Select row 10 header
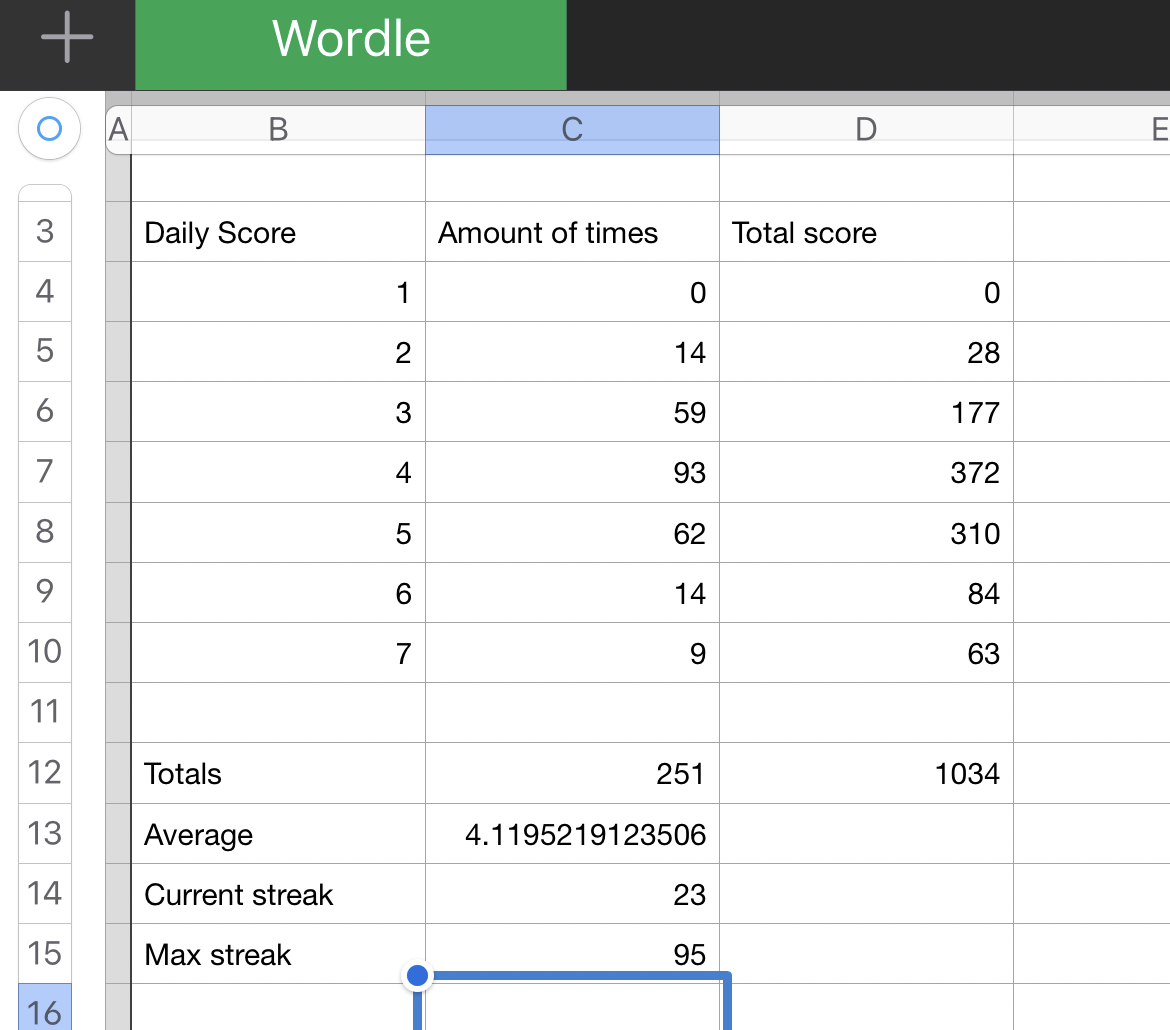Image resolution: width=1170 pixels, height=1030 pixels. pos(45,652)
